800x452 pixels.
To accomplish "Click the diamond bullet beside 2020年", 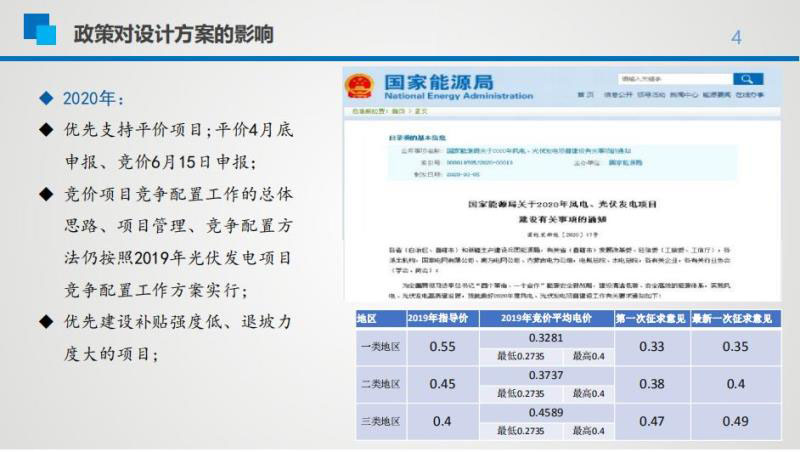I will coord(44,99).
